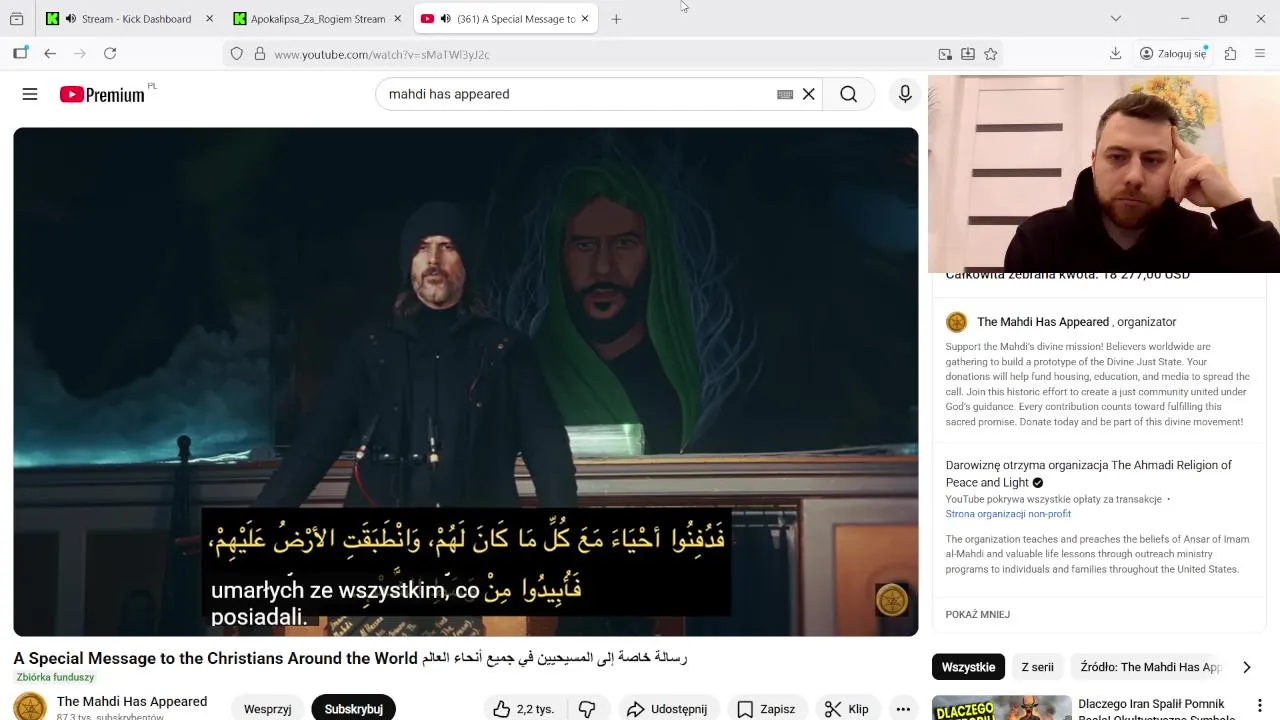
Task: Click the install app icon in address bar
Action: (968, 54)
